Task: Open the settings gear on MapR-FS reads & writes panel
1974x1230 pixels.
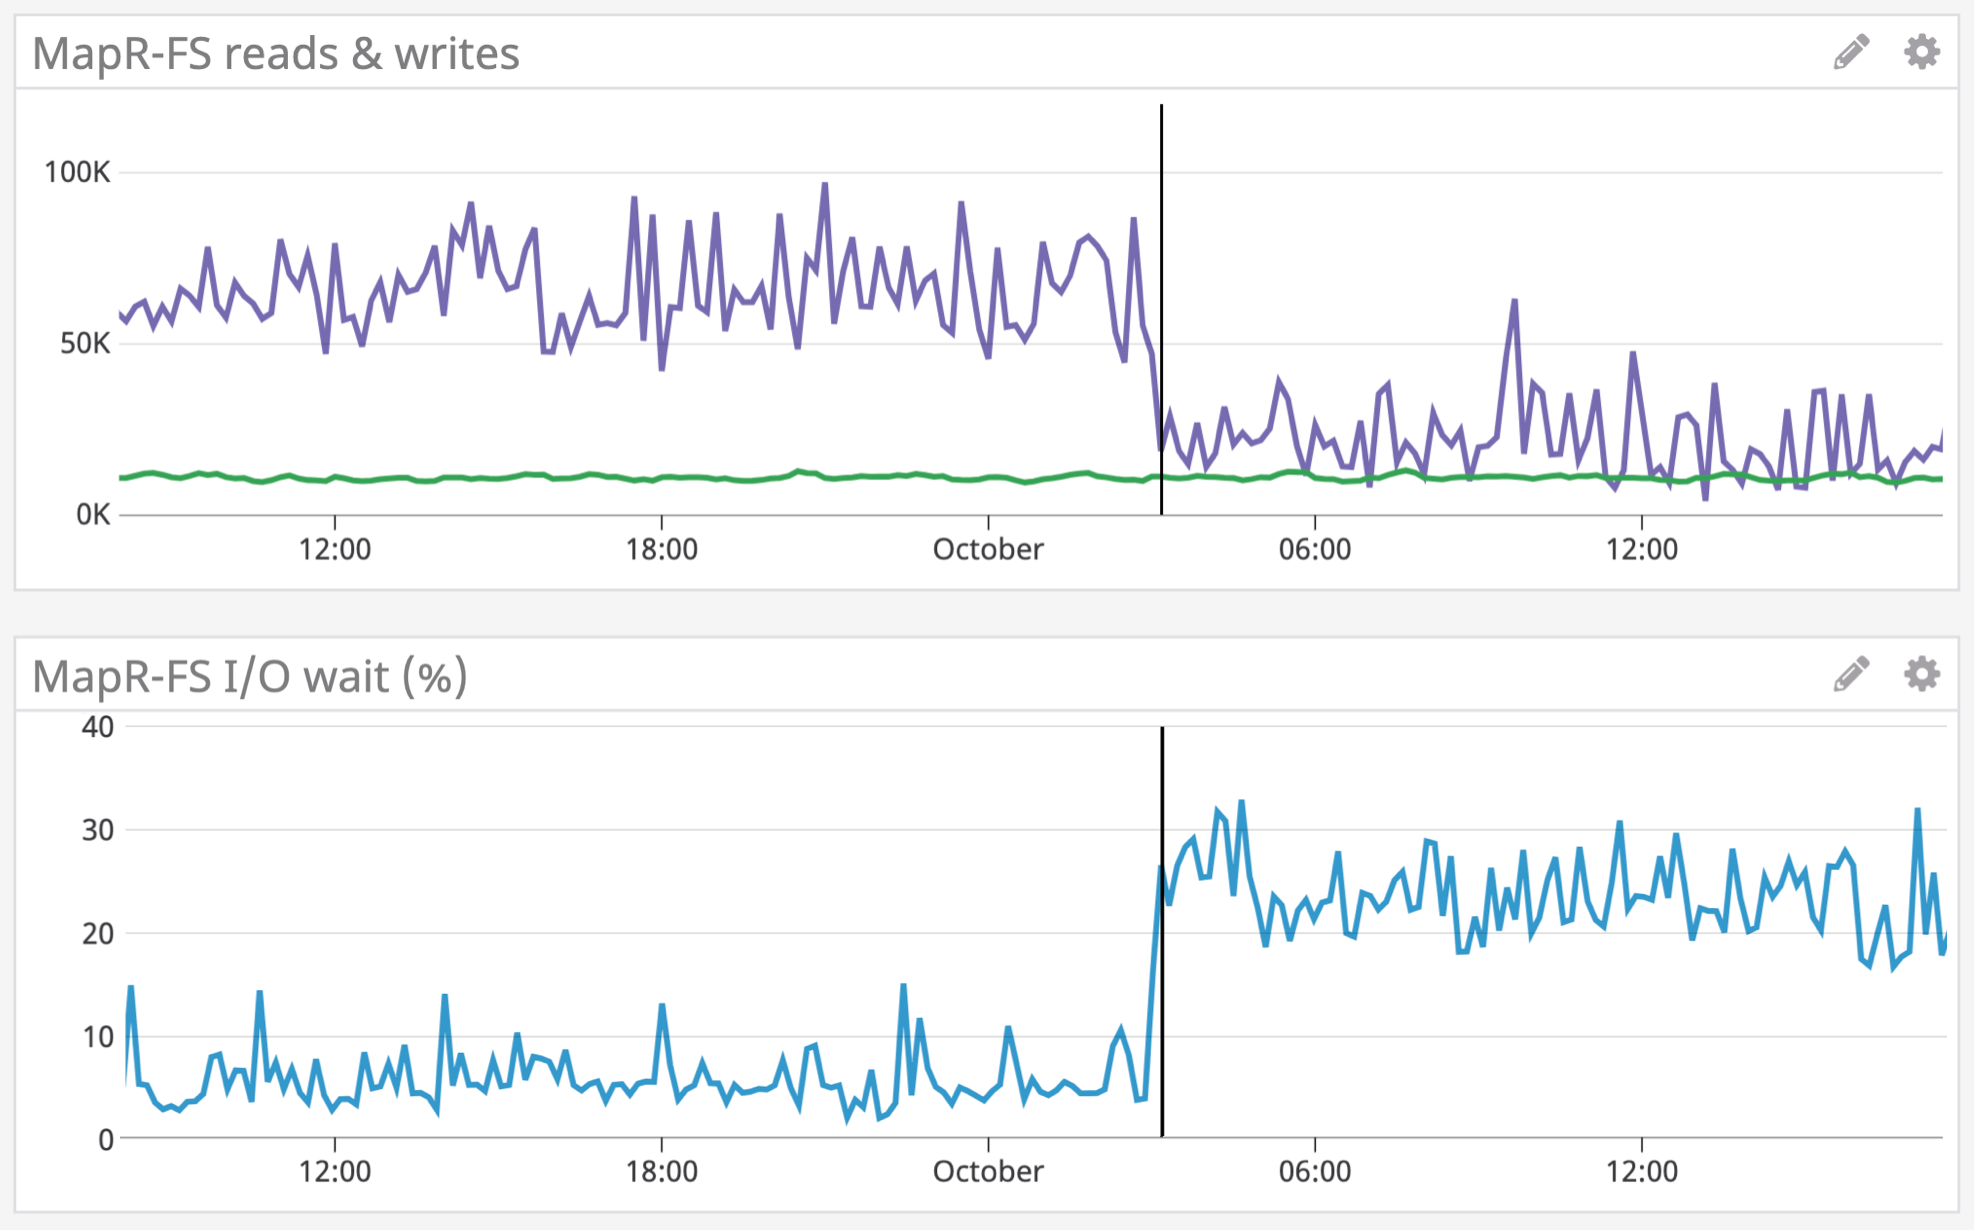Action: pyautogui.click(x=1920, y=52)
